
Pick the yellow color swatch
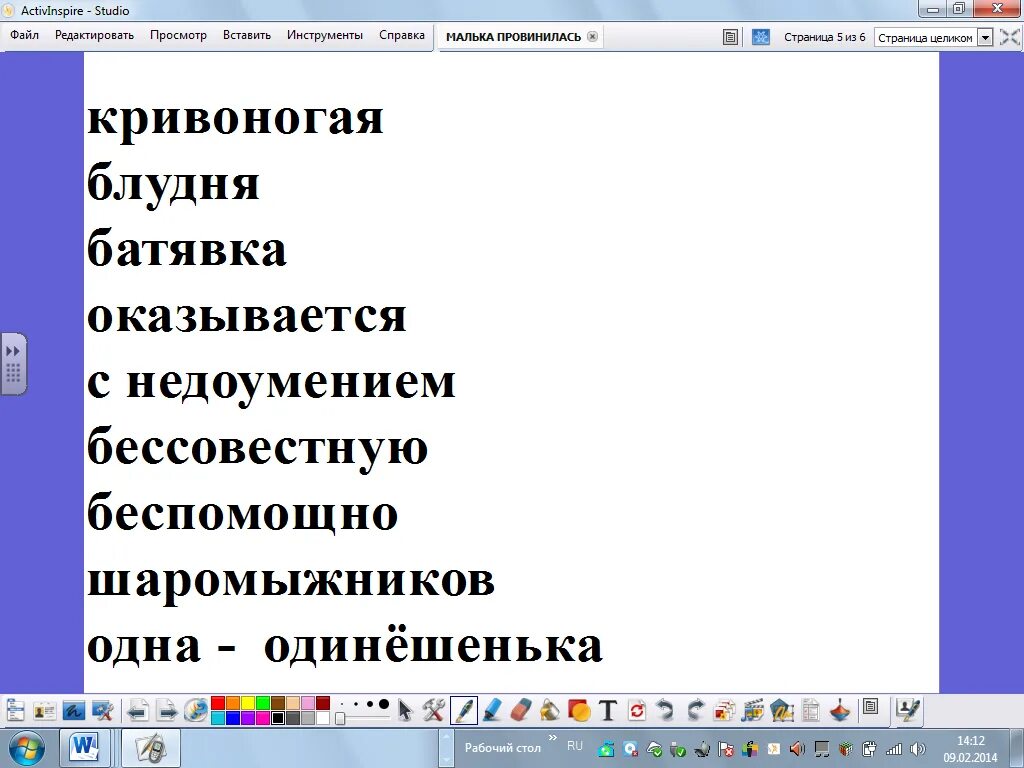point(248,703)
